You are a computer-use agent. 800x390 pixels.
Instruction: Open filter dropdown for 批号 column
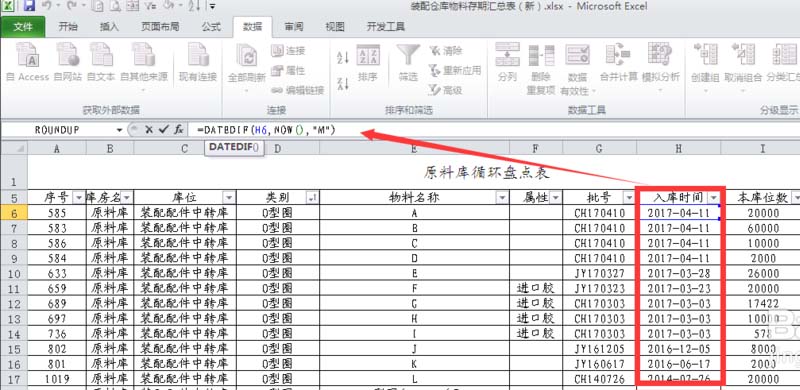(629, 197)
